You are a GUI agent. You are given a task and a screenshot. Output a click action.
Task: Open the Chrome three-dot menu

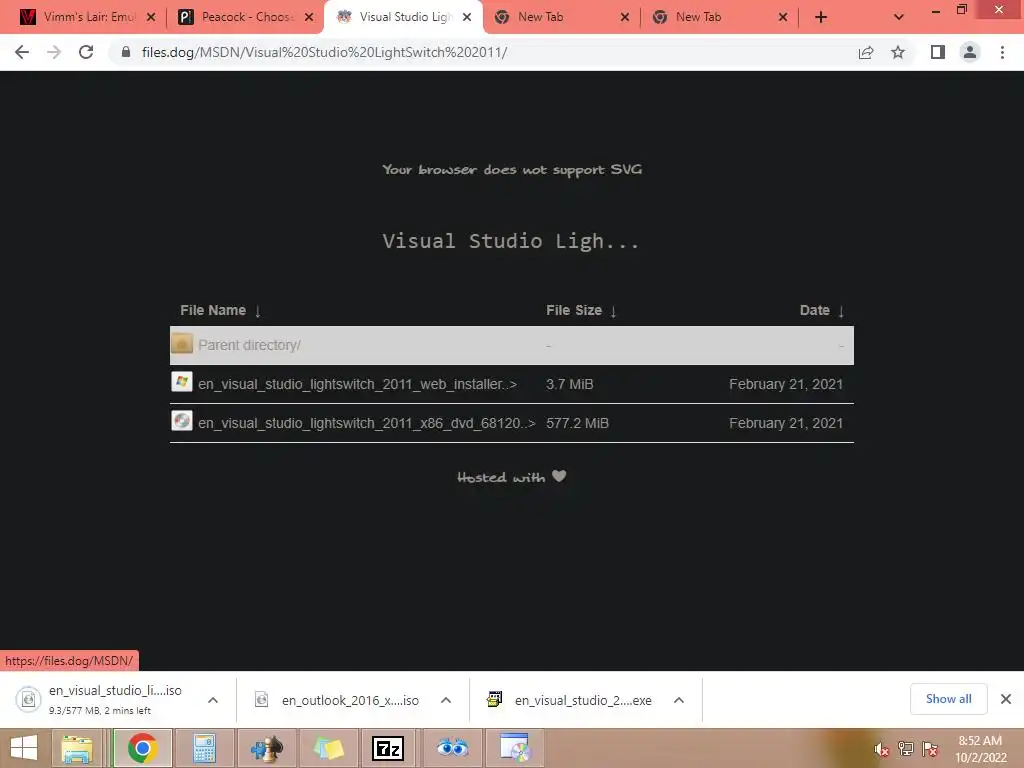1002,52
